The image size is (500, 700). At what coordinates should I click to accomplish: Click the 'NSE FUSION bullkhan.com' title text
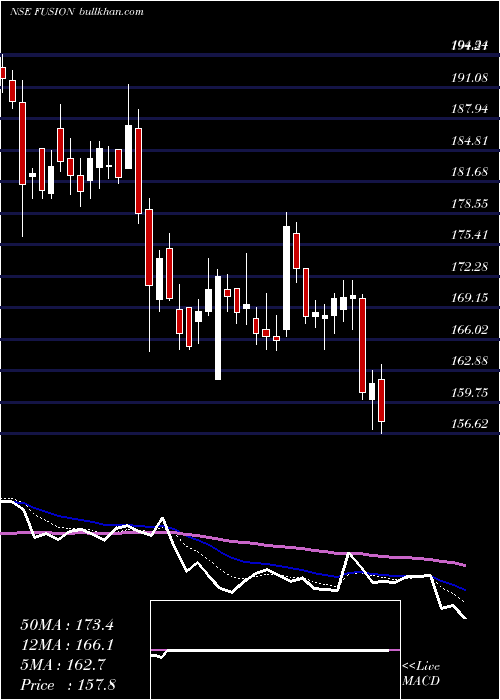click(x=77, y=12)
